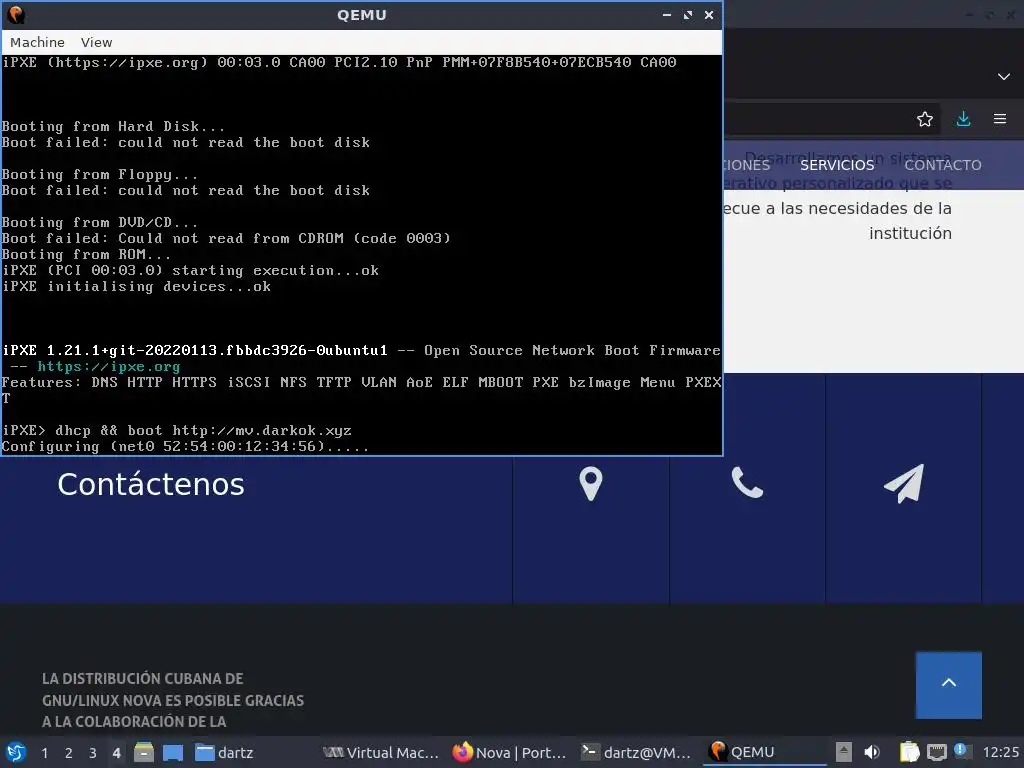This screenshot has width=1024, height=768.
Task: Expand the browser tab list chevron
Action: tap(1004, 76)
